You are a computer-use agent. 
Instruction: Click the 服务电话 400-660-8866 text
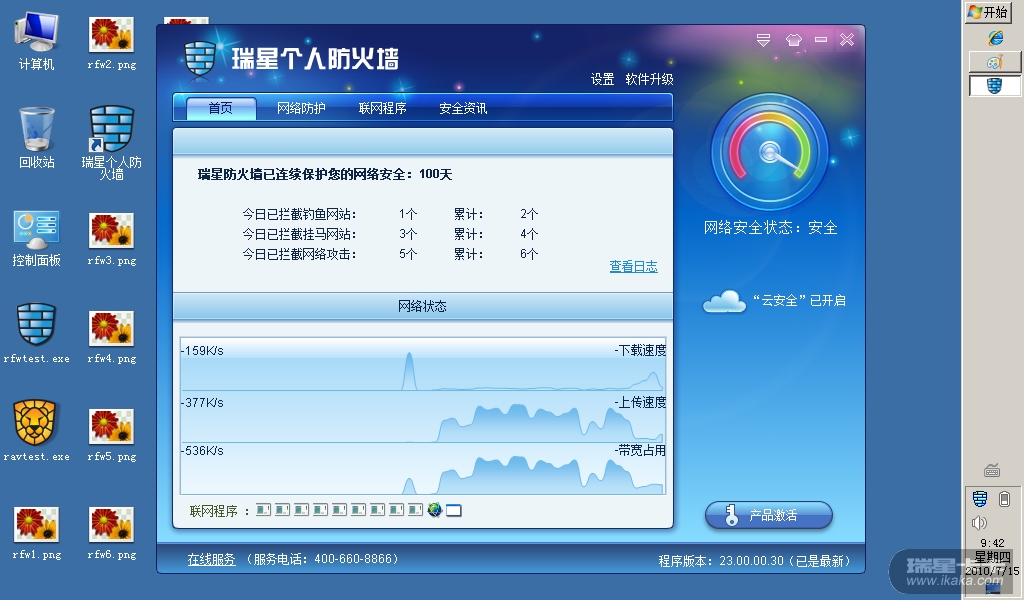[323, 560]
